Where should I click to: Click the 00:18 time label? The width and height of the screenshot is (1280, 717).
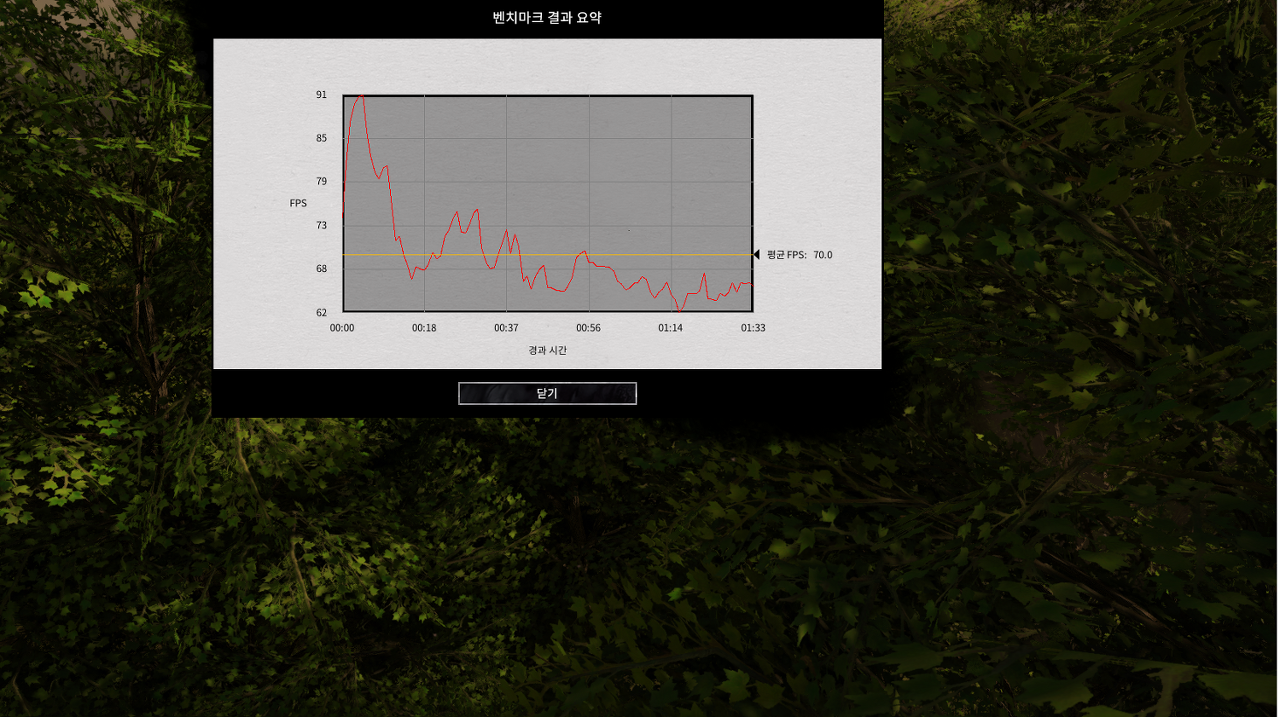point(424,328)
